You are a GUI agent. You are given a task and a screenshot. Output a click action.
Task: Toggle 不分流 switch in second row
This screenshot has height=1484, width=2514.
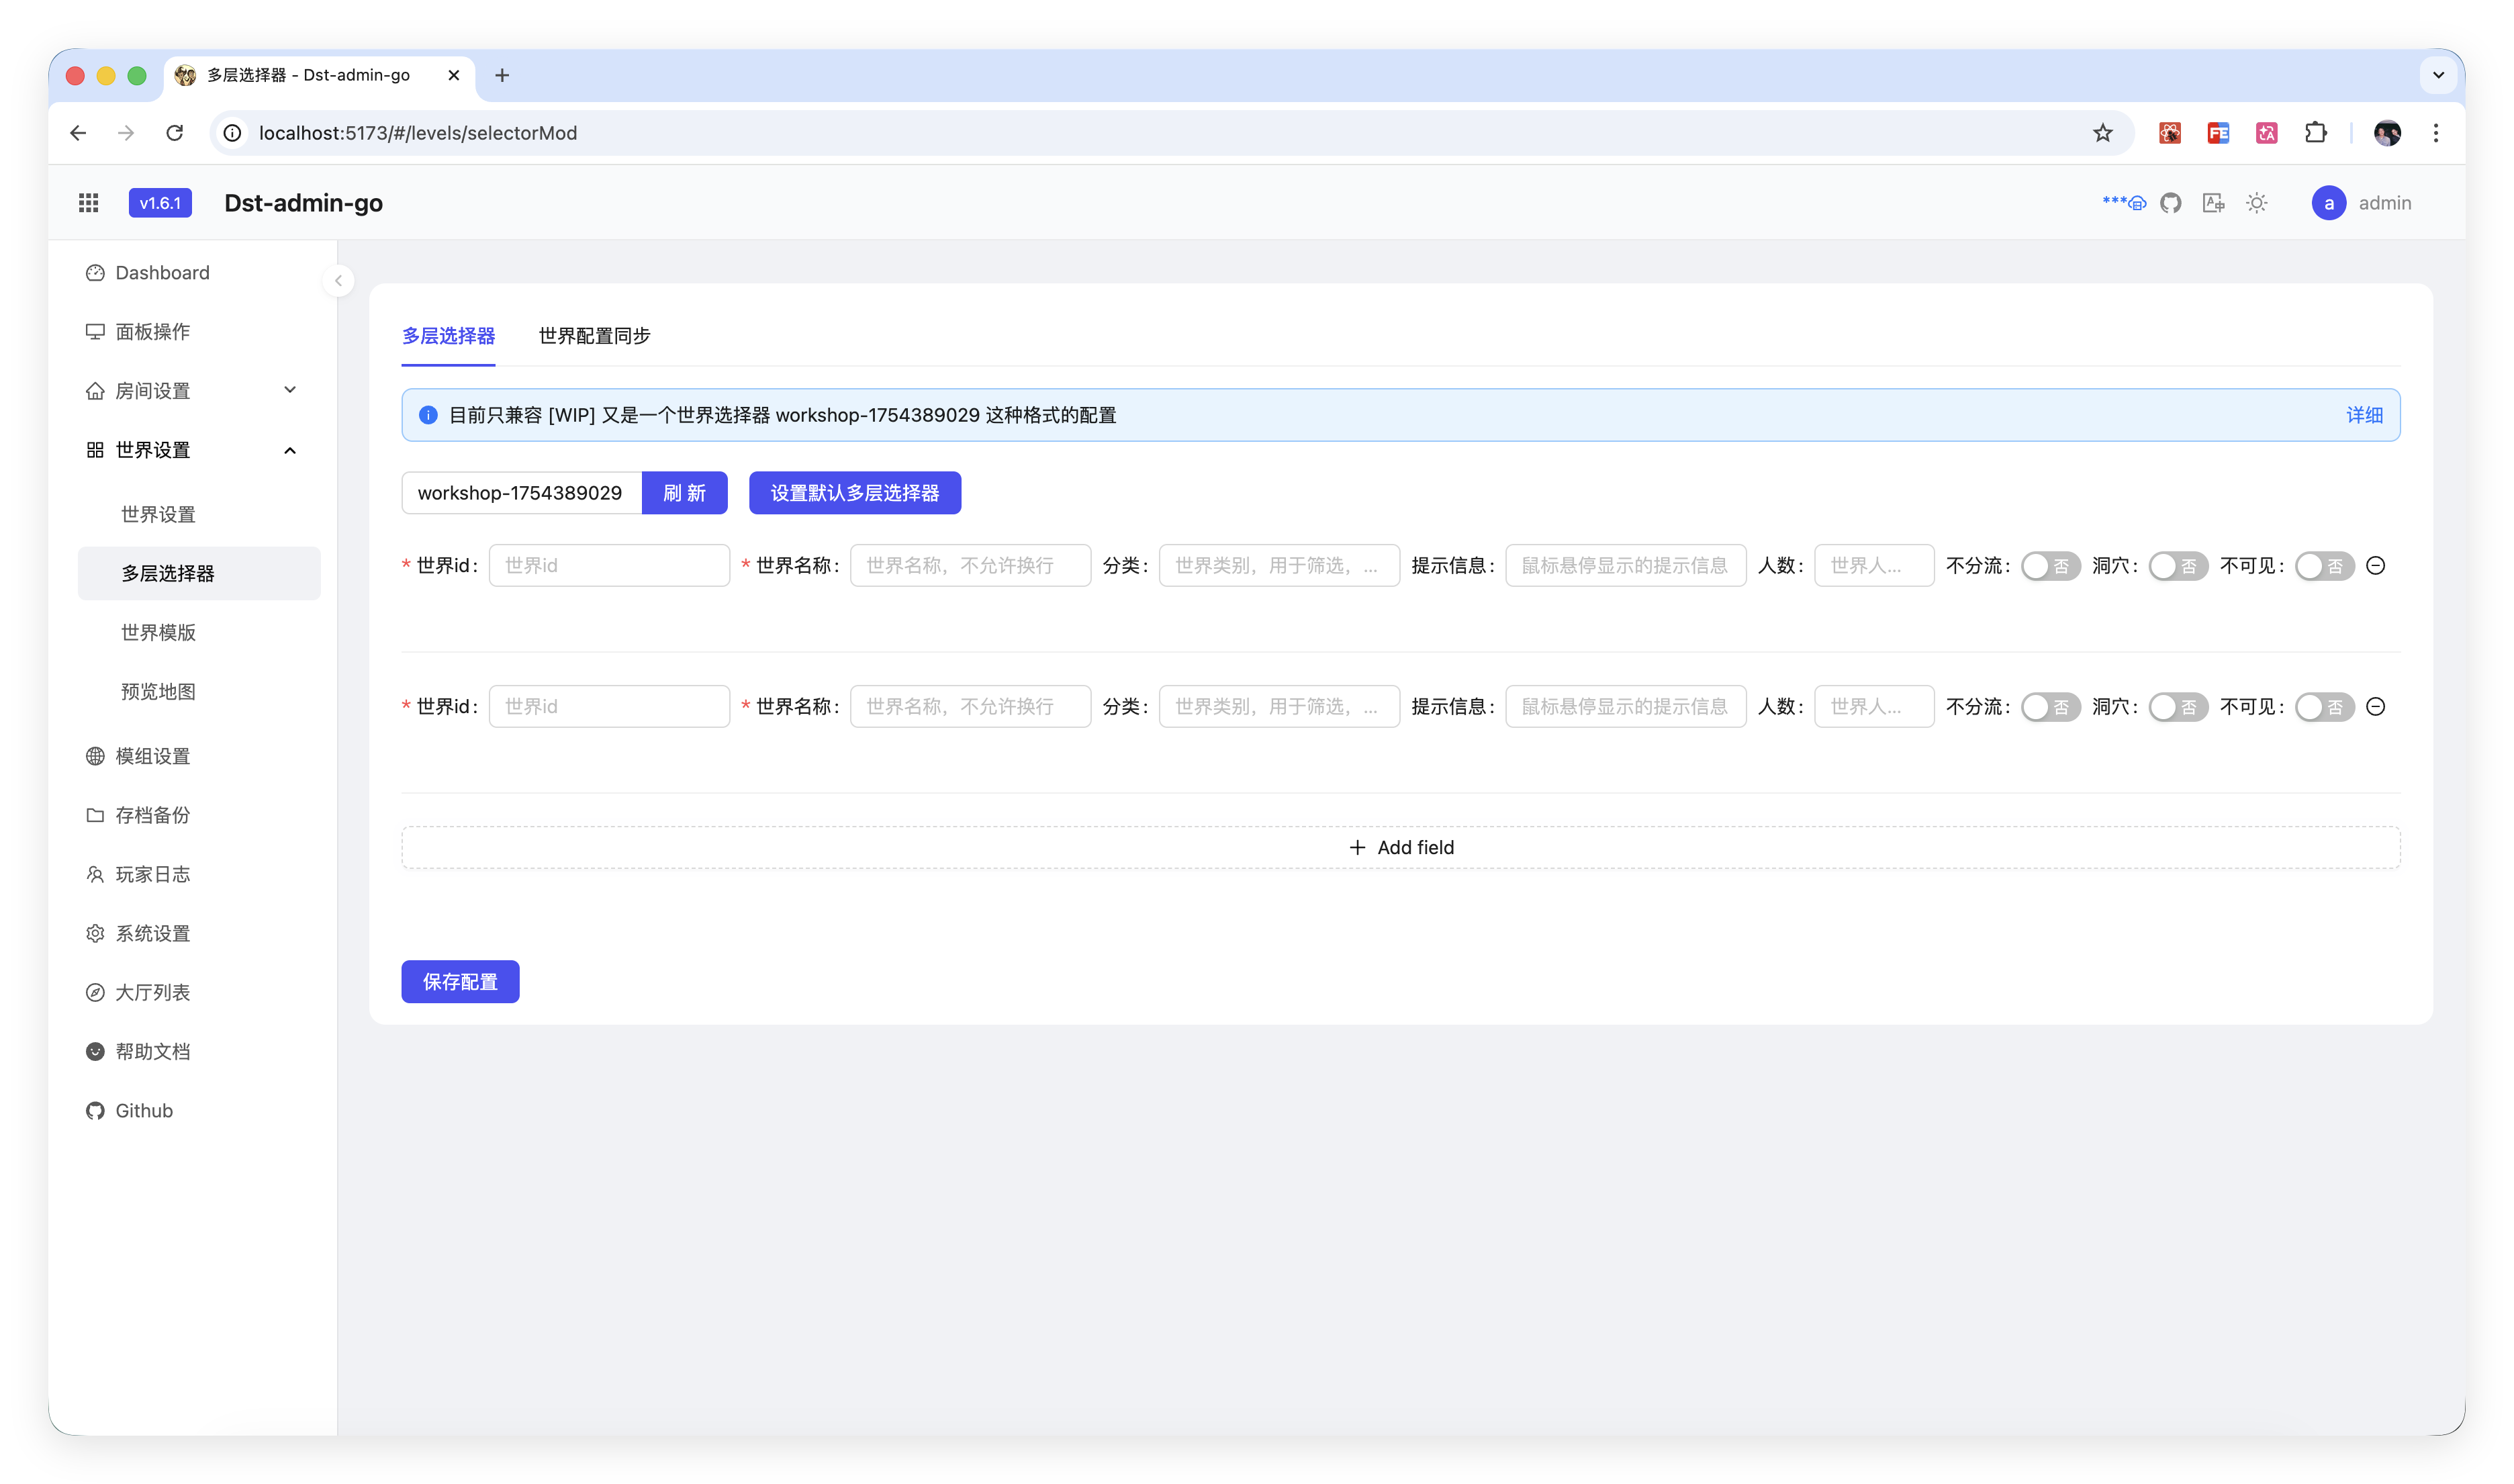pyautogui.click(x=2050, y=707)
